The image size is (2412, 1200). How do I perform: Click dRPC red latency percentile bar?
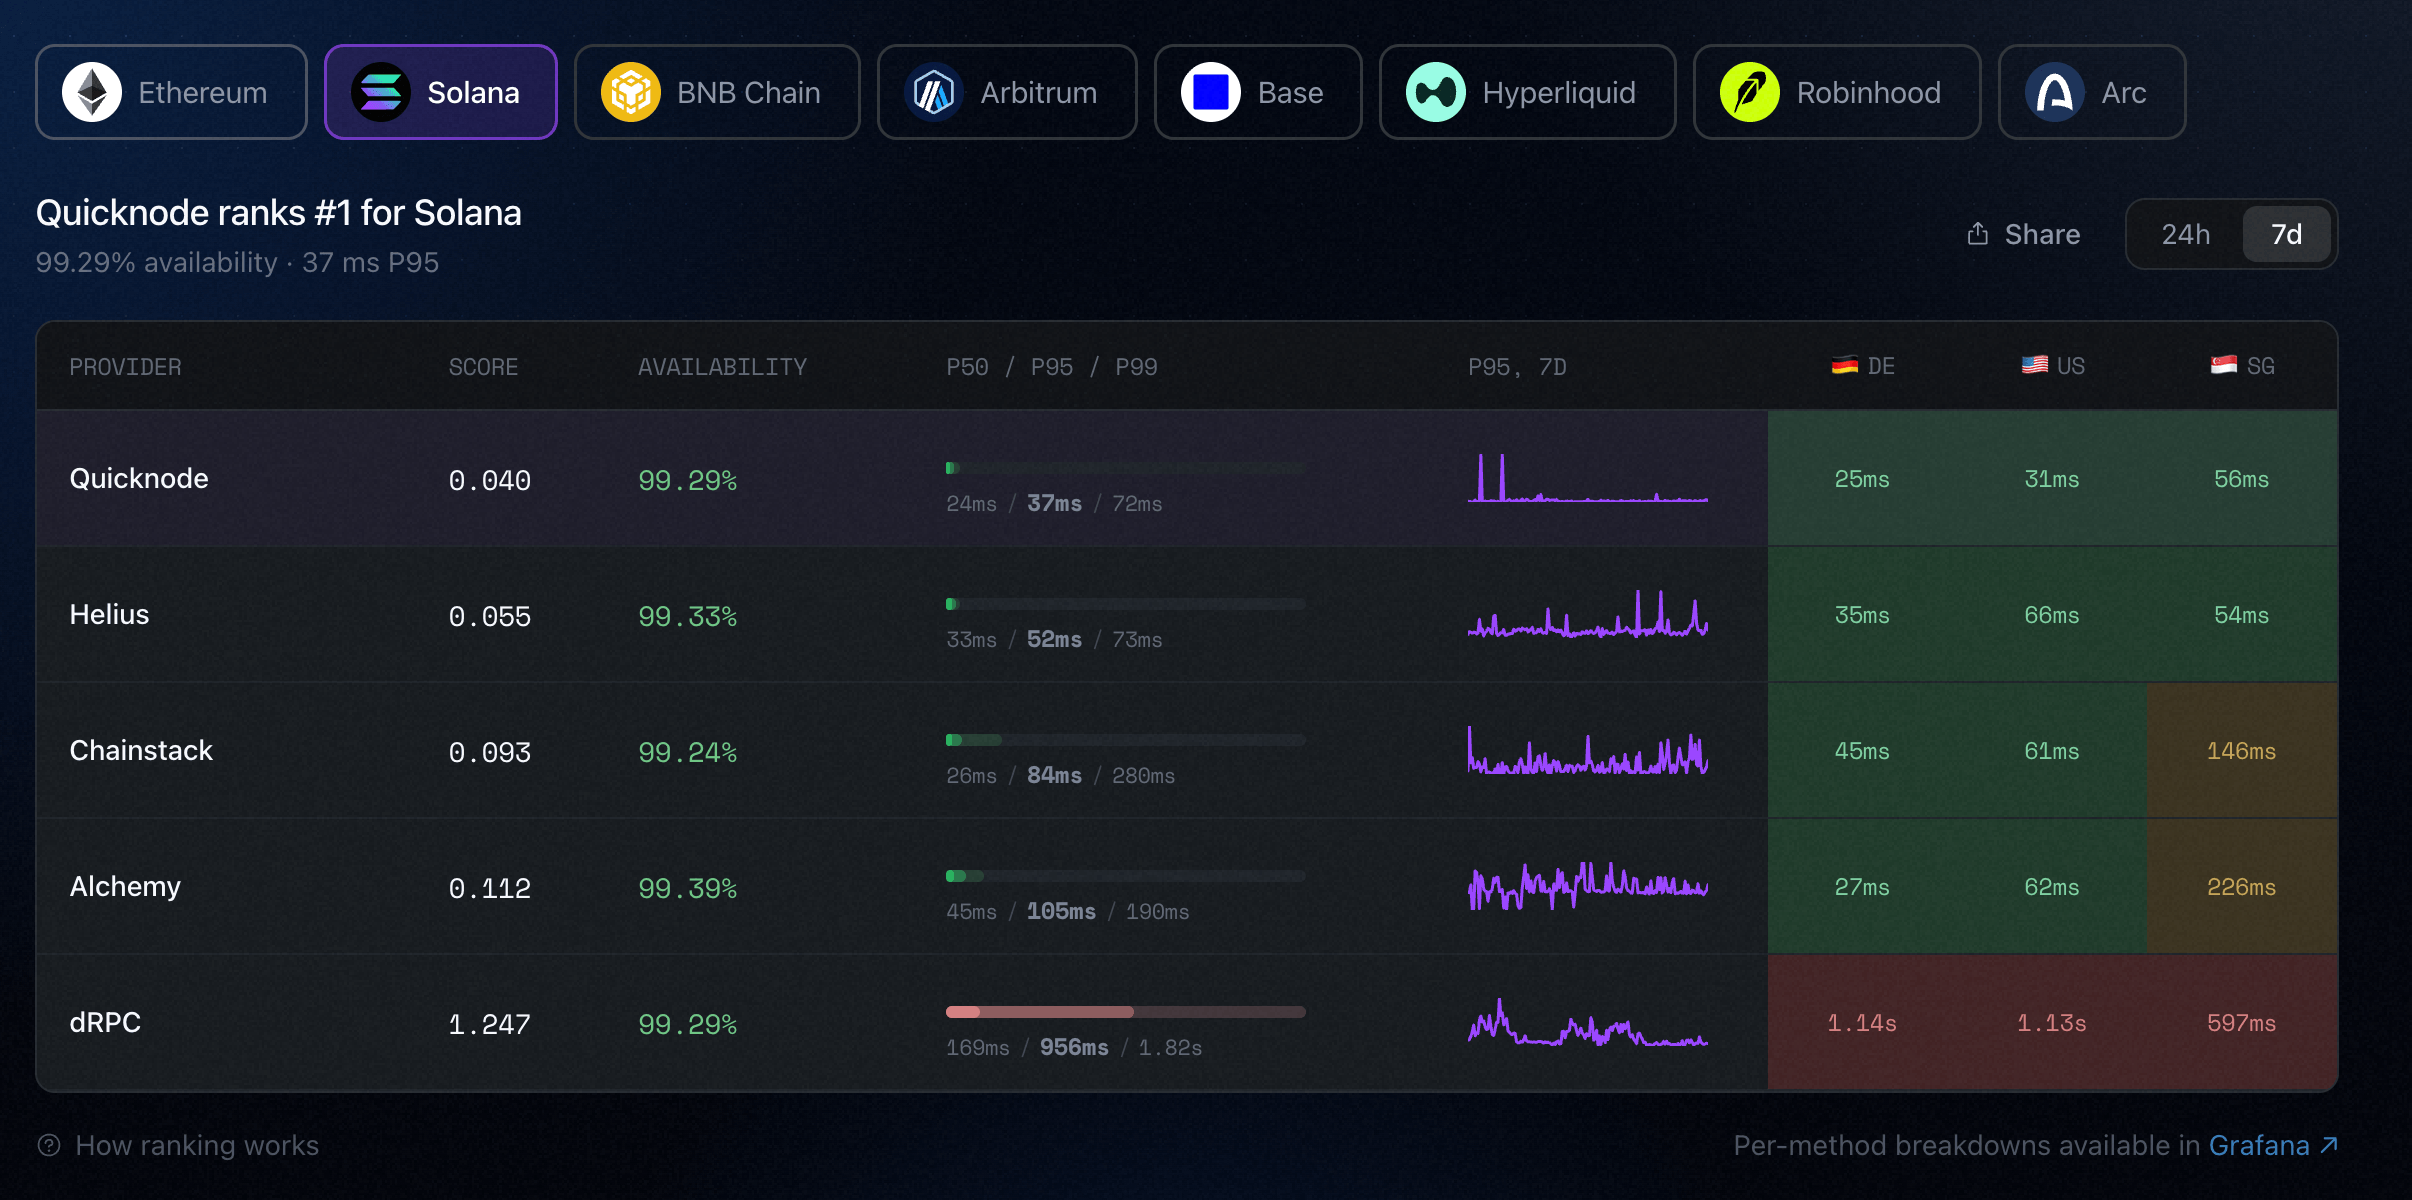tap(1126, 1012)
